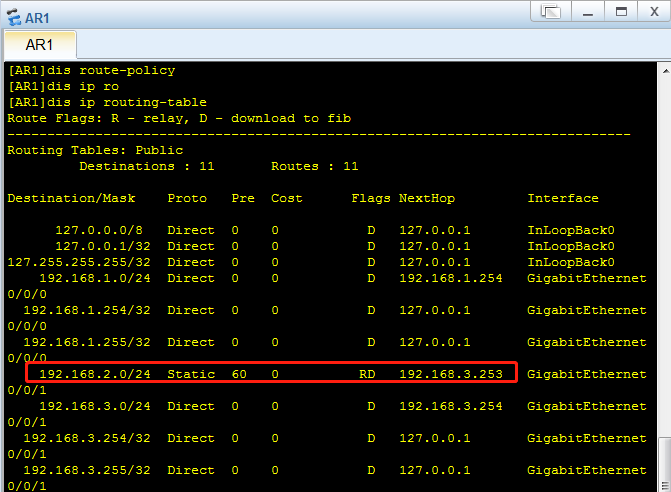The height and width of the screenshot is (492, 671).
Task: Click GigabitEthernet in the 192.168.2.0/24 row
Action: coord(587,374)
